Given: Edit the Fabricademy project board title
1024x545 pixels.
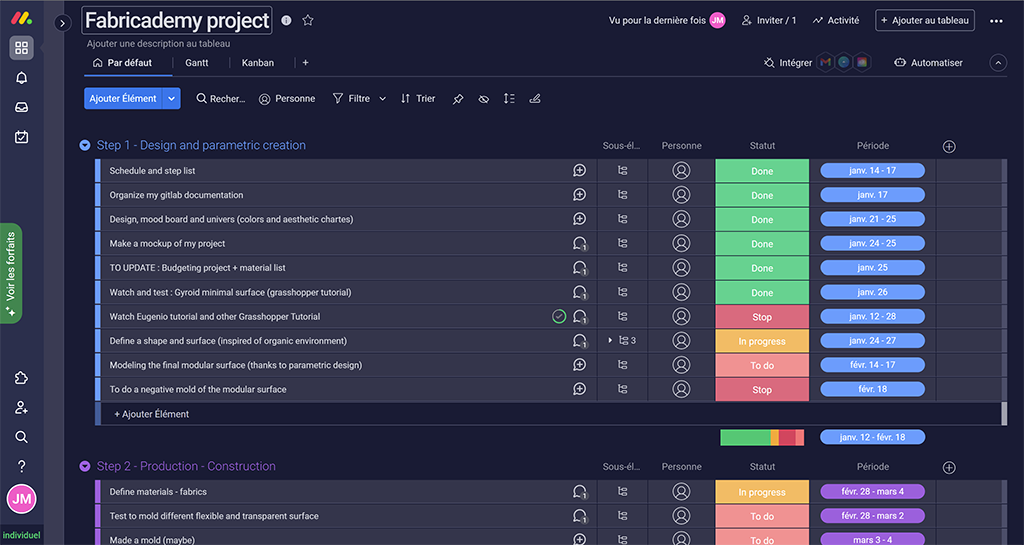Looking at the screenshot, I should tap(177, 21).
